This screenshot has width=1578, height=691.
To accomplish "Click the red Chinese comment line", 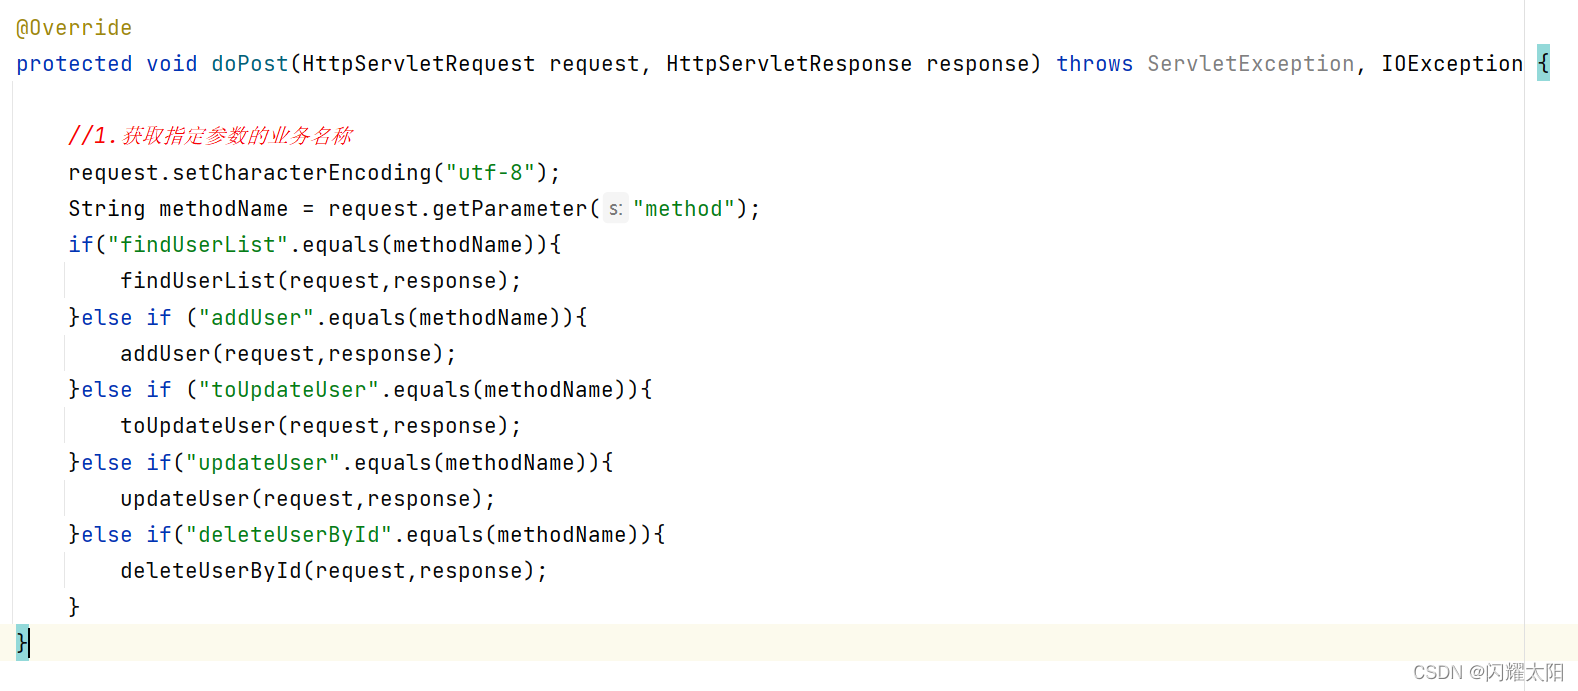I will (210, 136).
